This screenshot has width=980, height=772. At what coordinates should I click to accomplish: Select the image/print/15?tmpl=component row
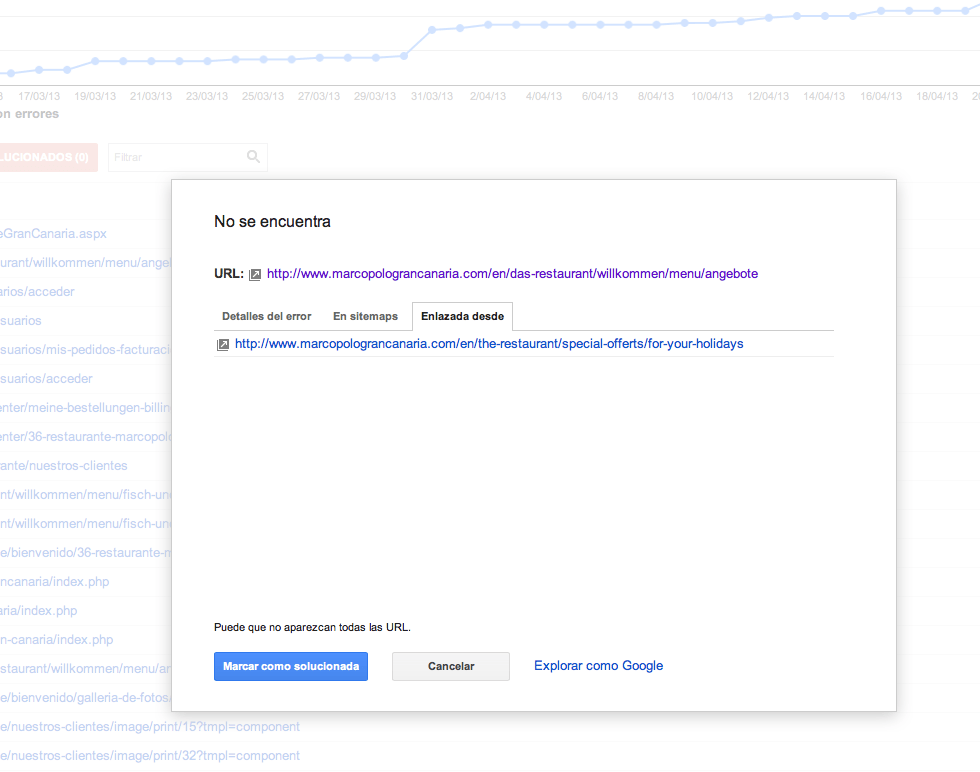coord(150,727)
